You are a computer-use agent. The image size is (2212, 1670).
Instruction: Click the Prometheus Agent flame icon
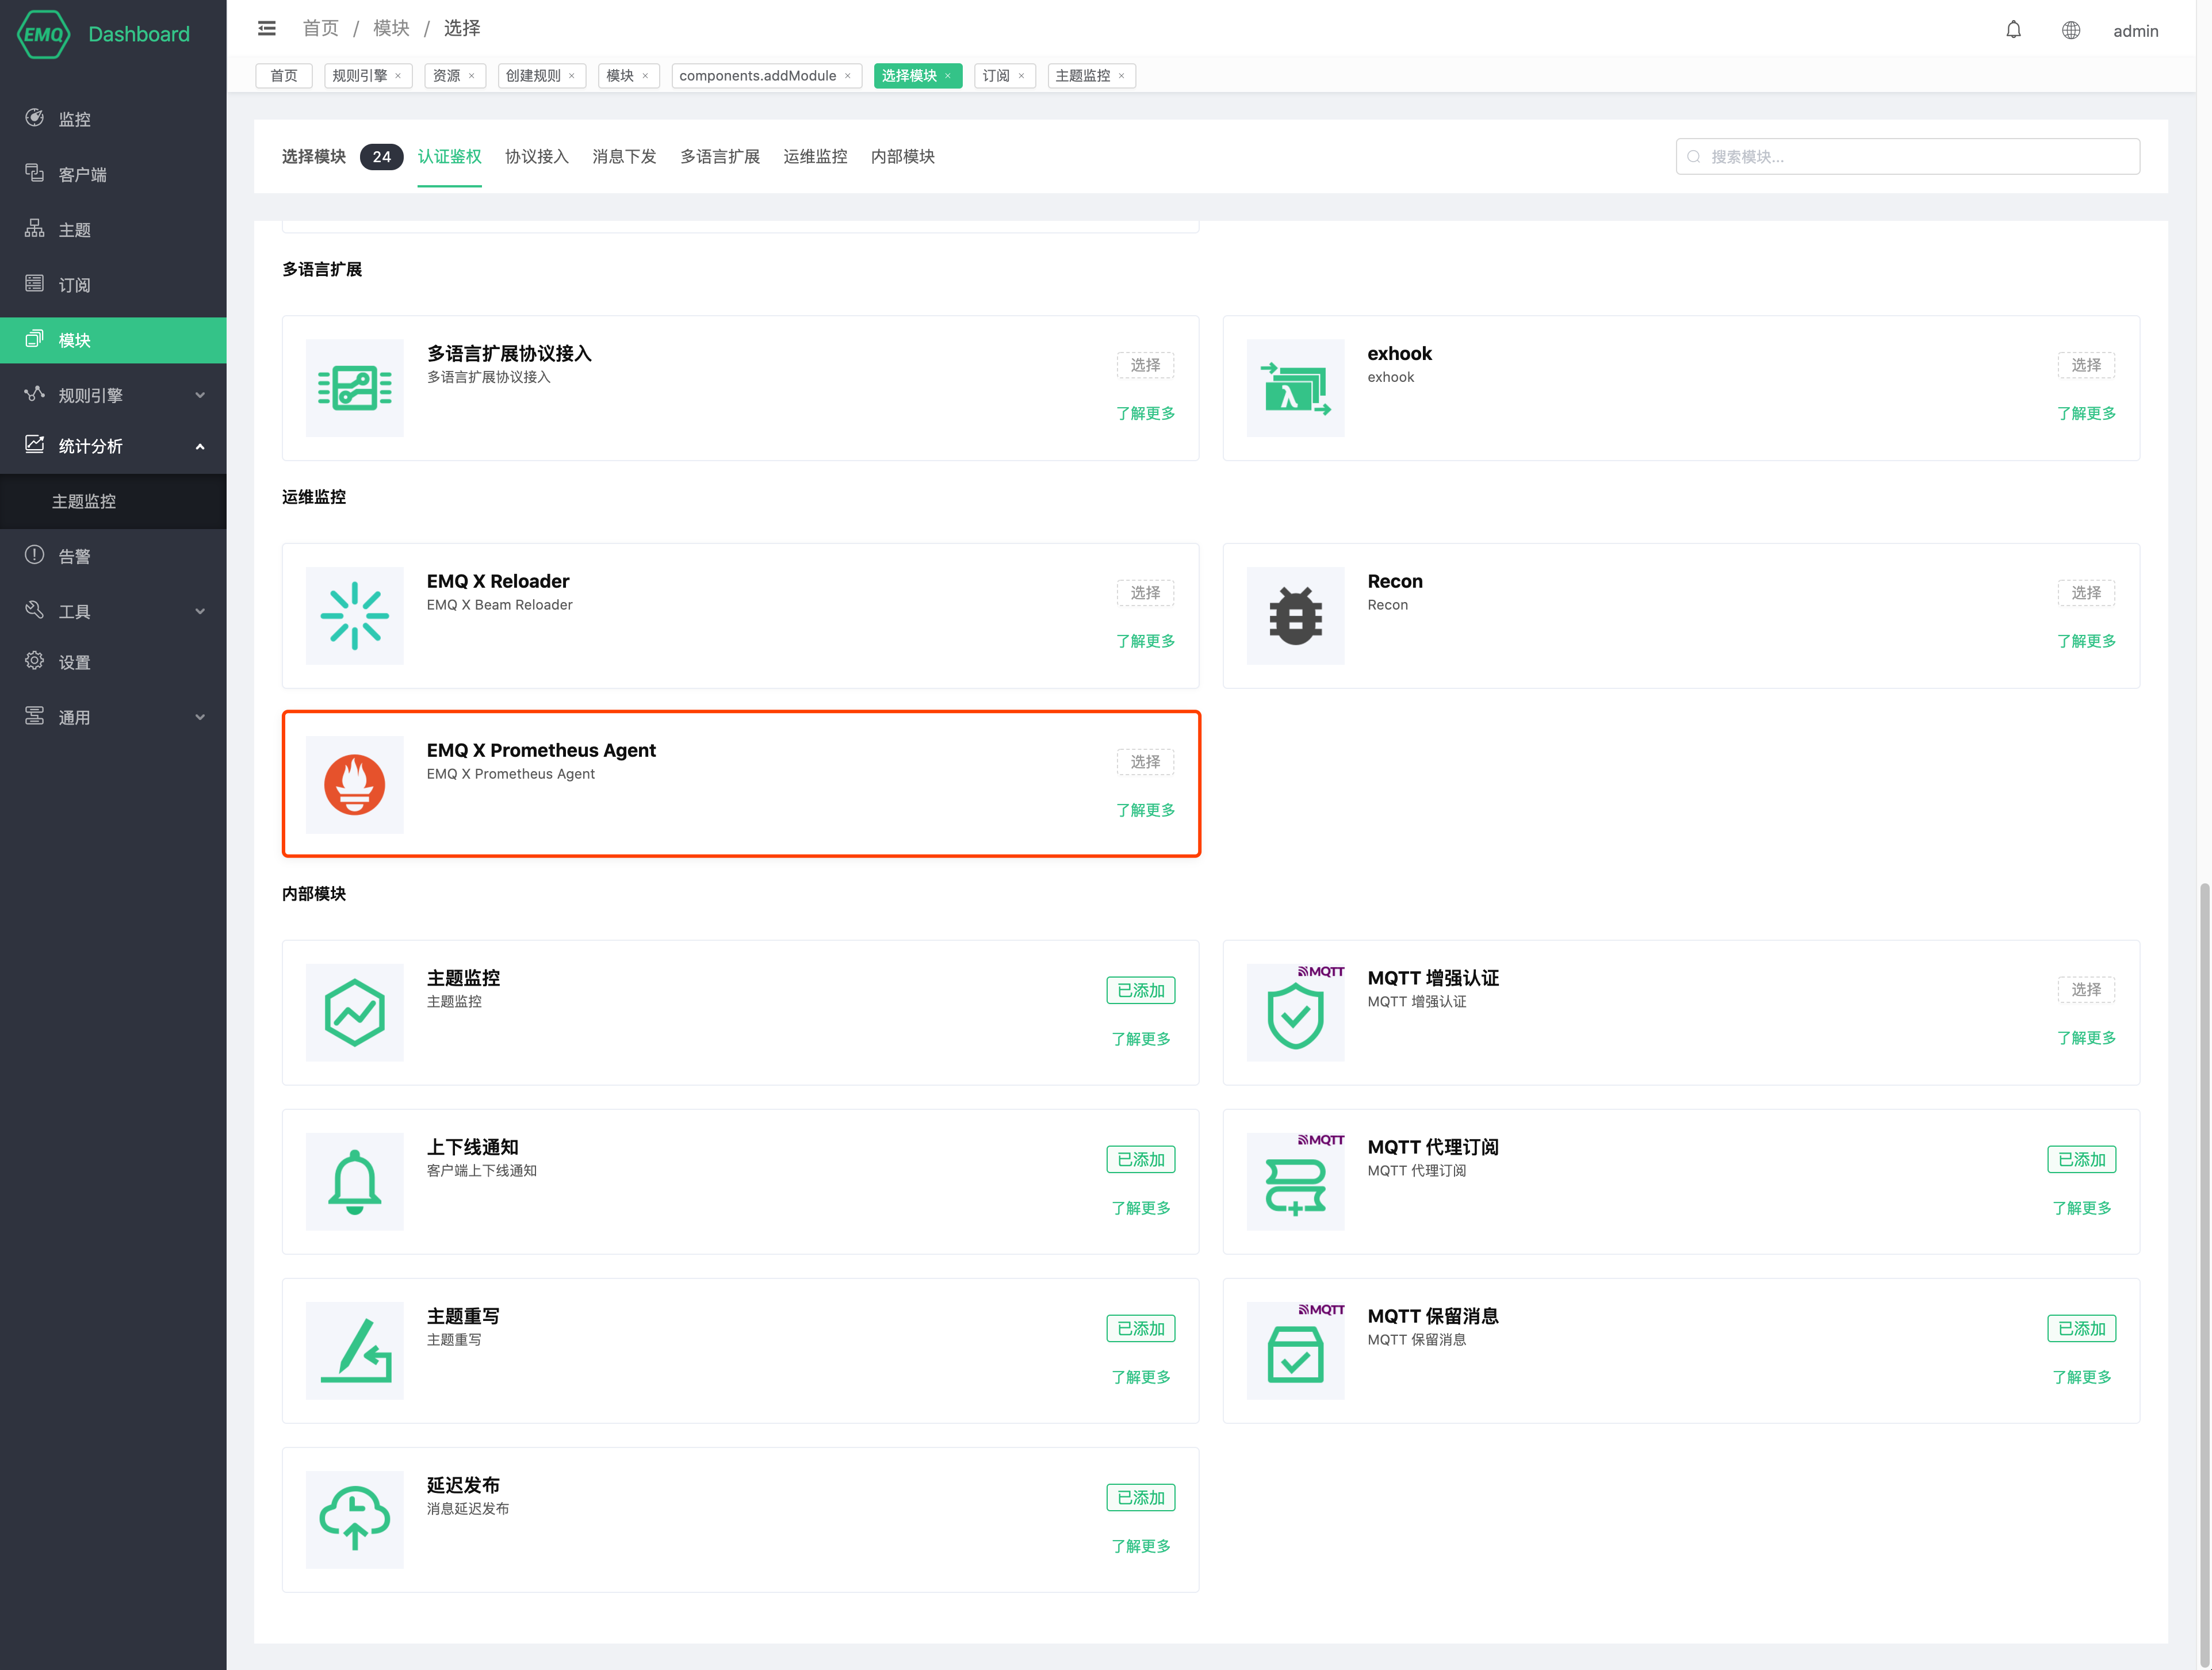(354, 785)
